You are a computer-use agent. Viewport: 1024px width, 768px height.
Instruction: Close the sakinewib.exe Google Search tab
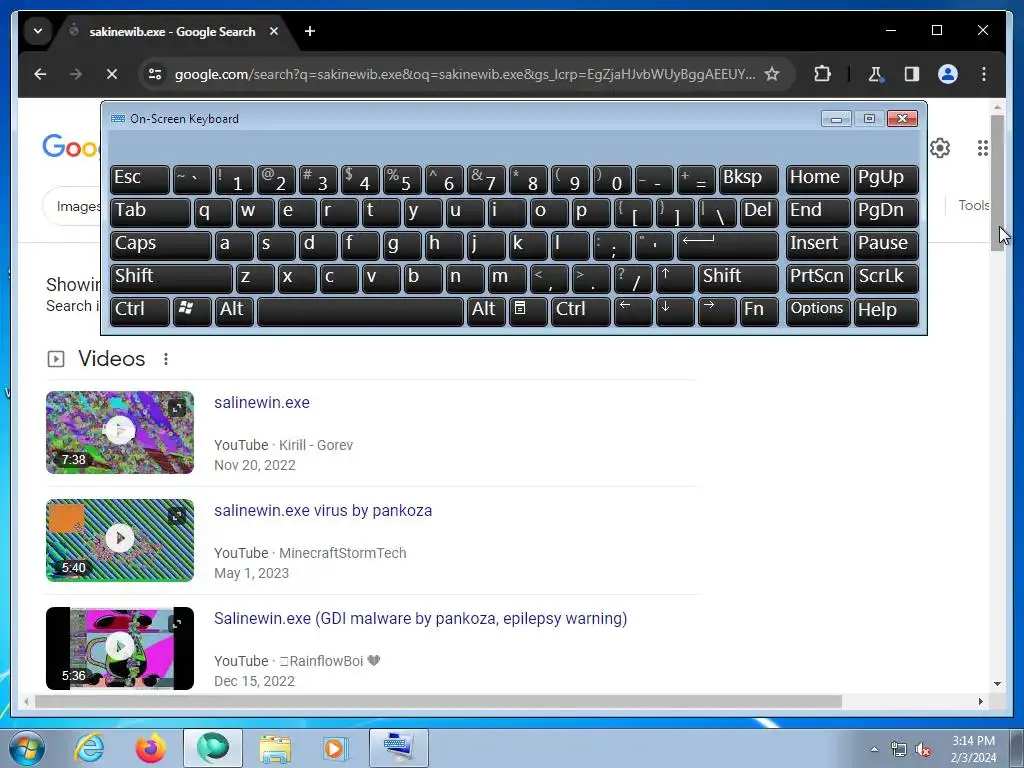(x=274, y=31)
